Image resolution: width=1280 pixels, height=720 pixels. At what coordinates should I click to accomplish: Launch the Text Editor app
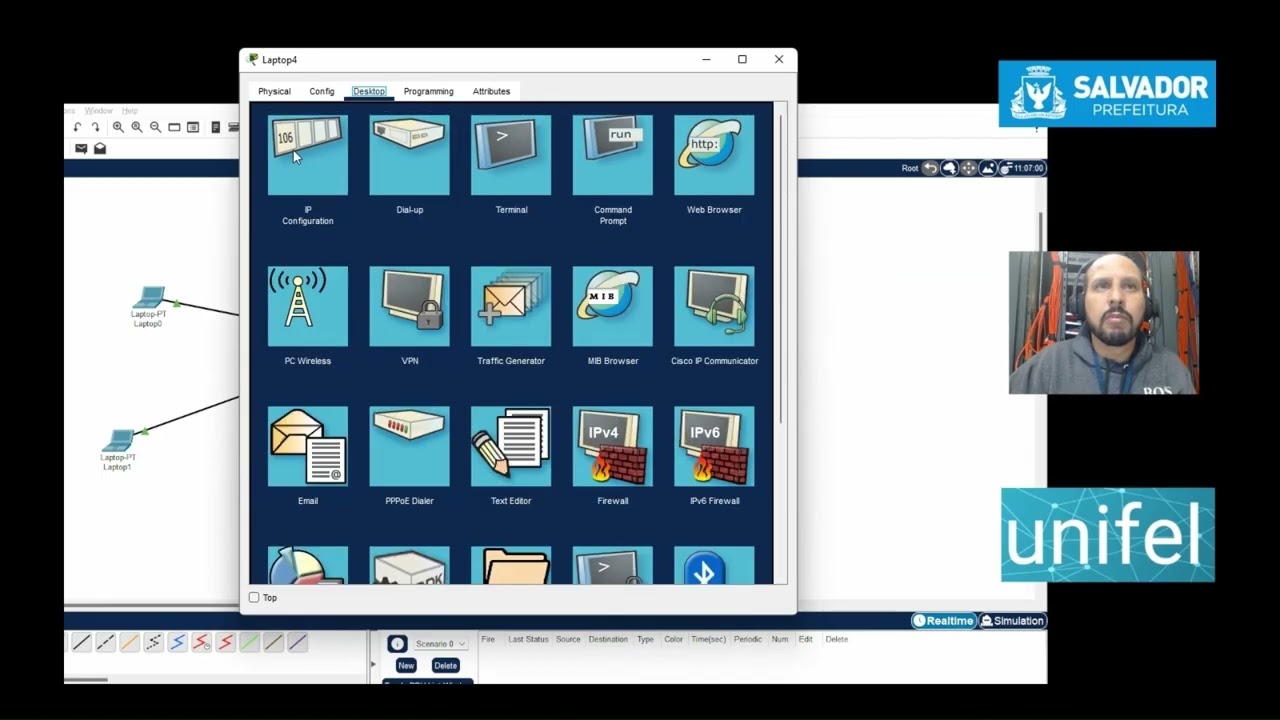click(511, 446)
